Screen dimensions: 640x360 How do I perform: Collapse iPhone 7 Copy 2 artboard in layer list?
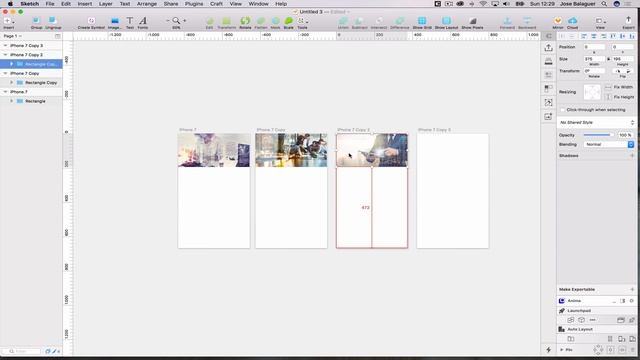5,55
